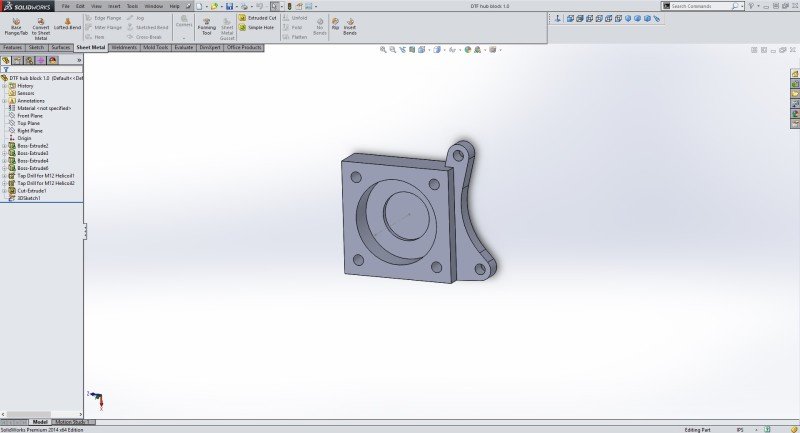This screenshot has height=433, width=800.
Task: Switch to the Sketch tab
Action: [x=36, y=47]
